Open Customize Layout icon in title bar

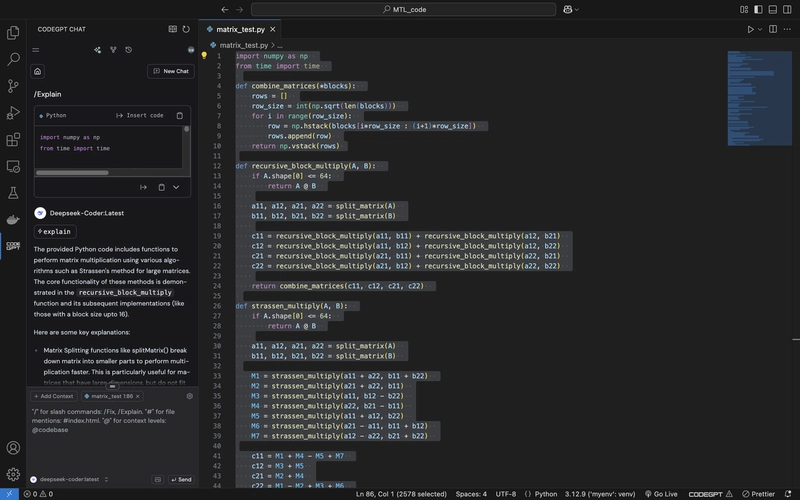click(x=744, y=9)
